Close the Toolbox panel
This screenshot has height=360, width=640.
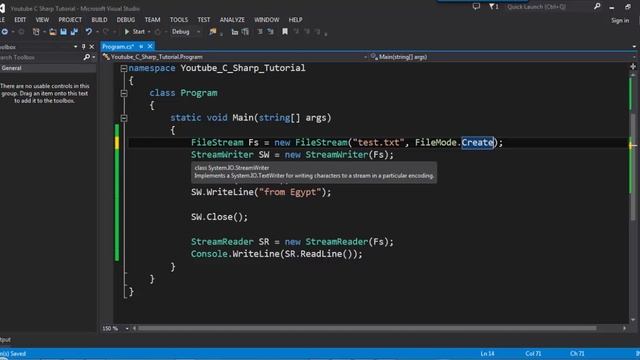click(91, 47)
